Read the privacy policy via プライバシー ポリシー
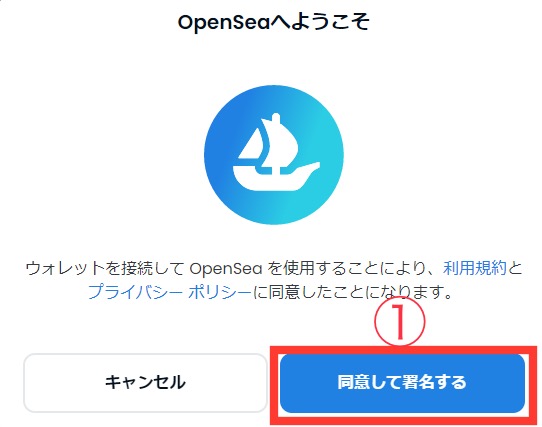The height and width of the screenshot is (427, 542). (x=170, y=292)
